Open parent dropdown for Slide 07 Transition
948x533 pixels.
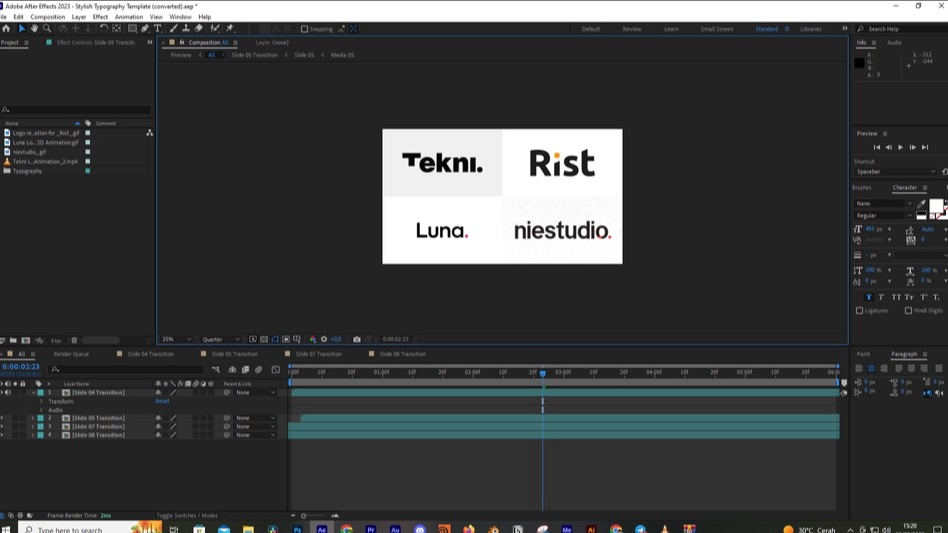click(256, 427)
